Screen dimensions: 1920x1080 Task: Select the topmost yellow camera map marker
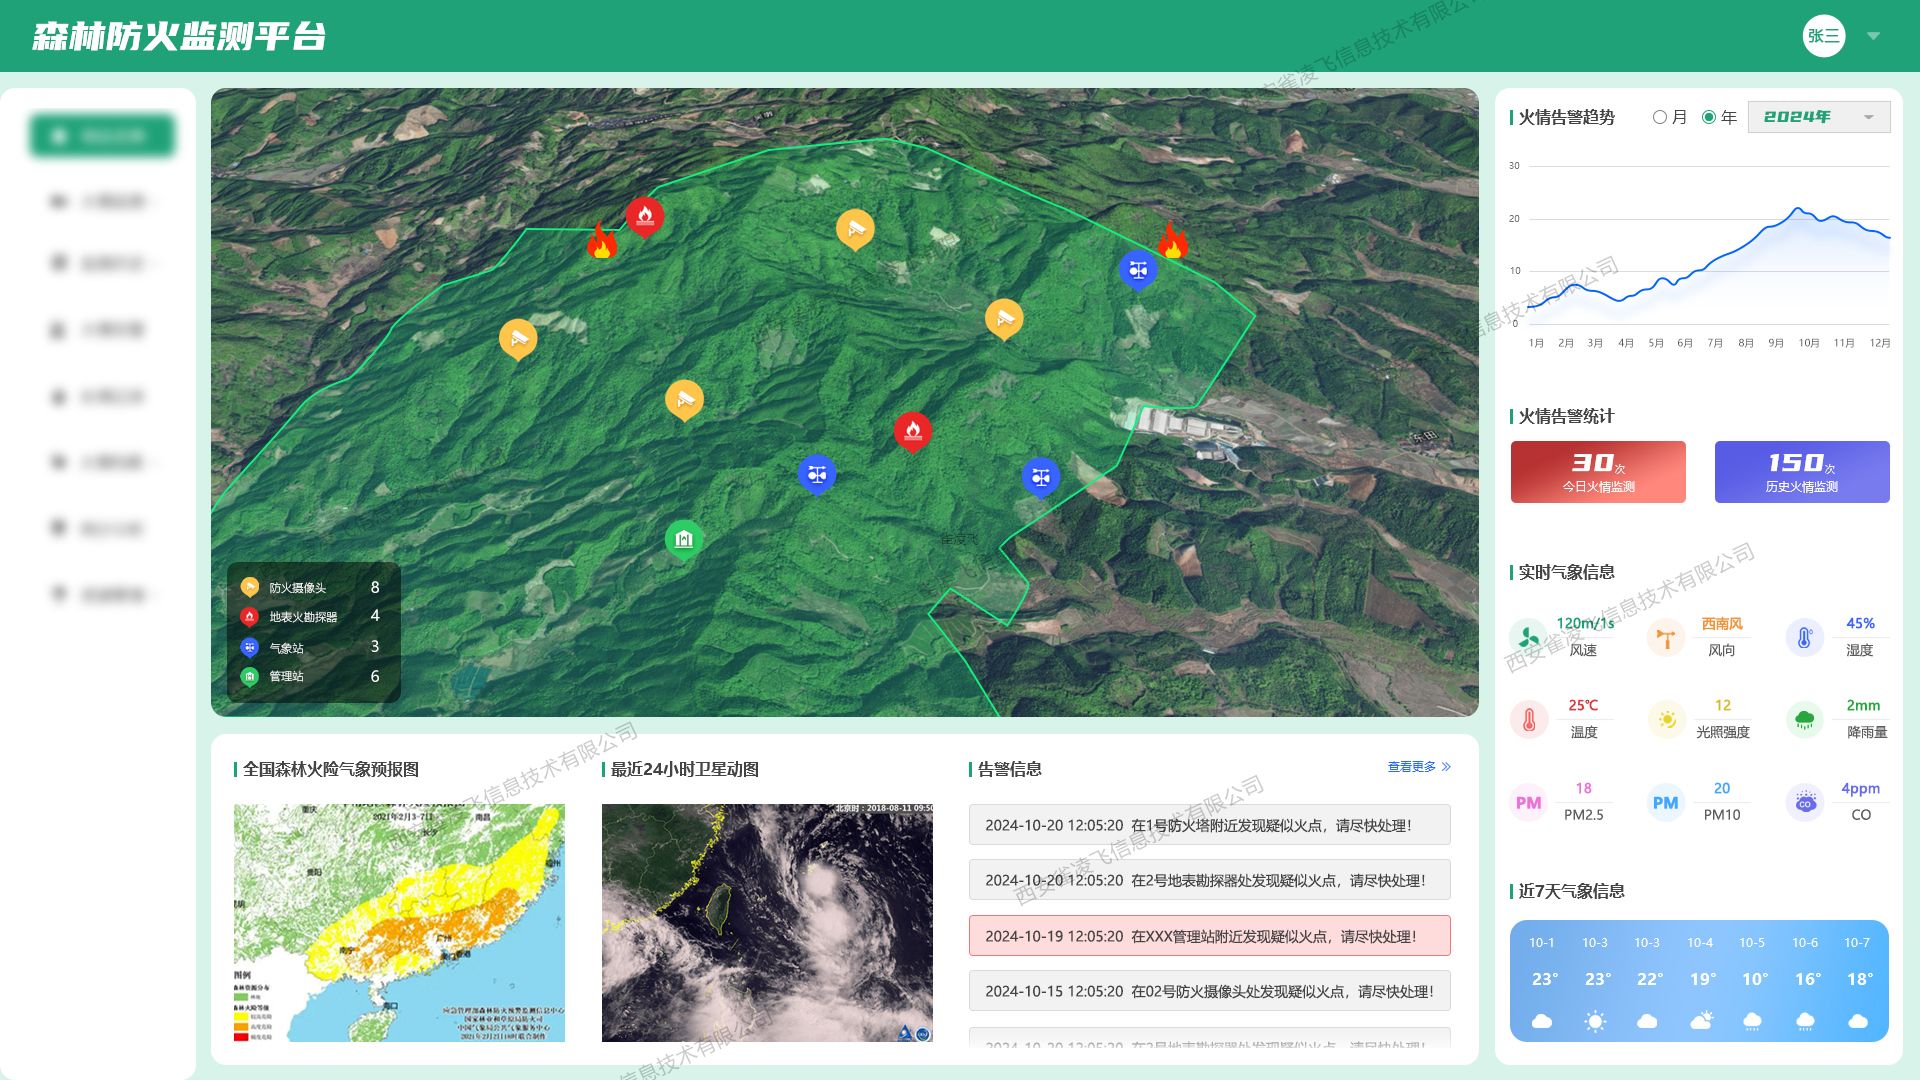click(855, 229)
